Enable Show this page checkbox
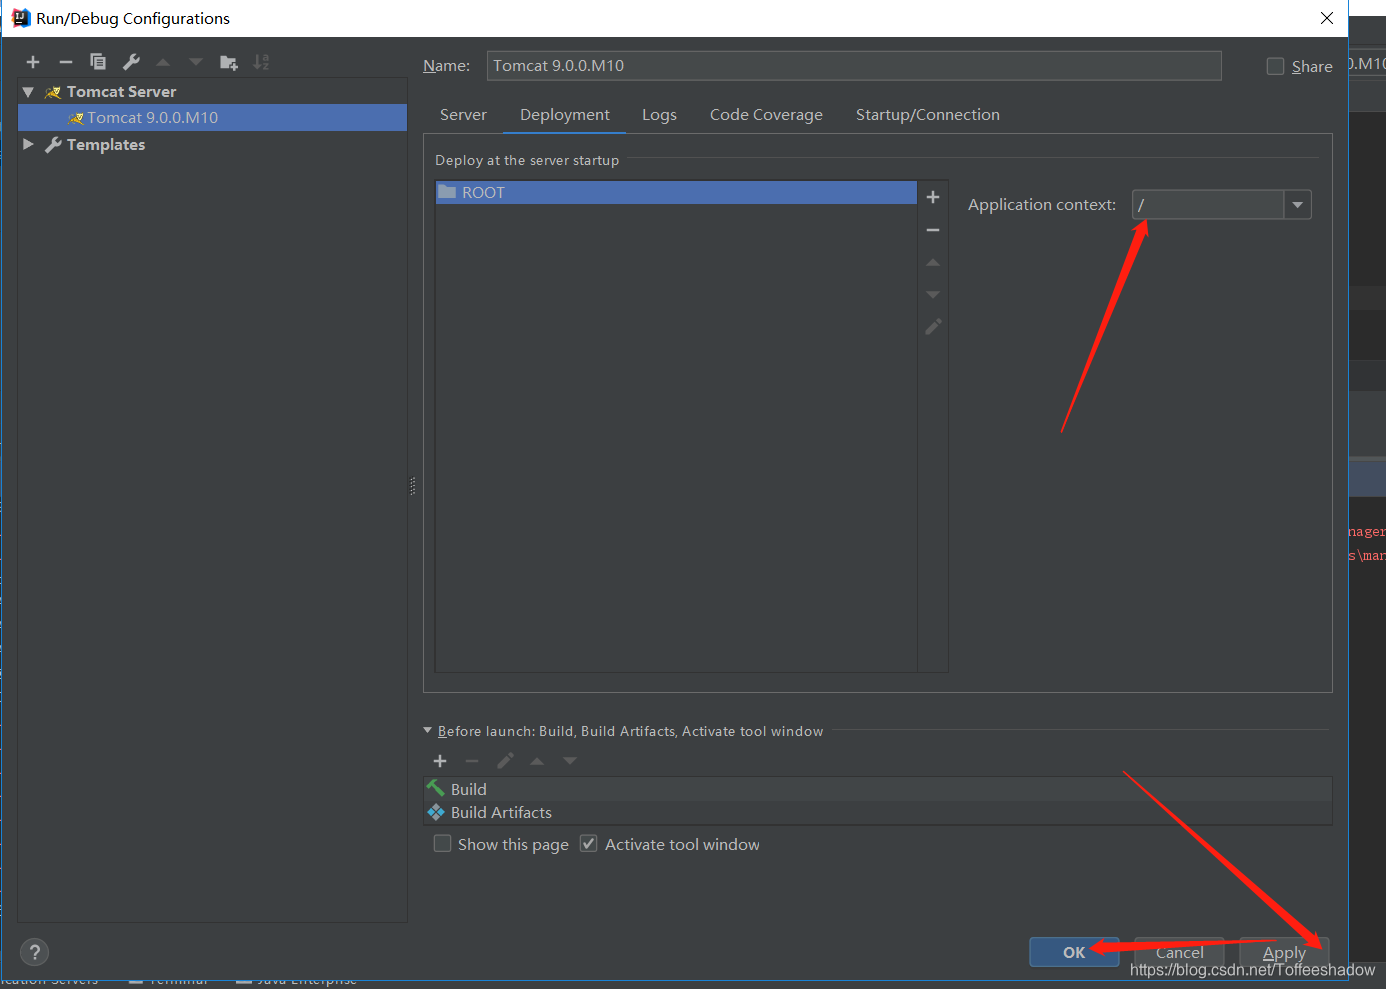Screen dimensions: 1386x989 click(442, 844)
